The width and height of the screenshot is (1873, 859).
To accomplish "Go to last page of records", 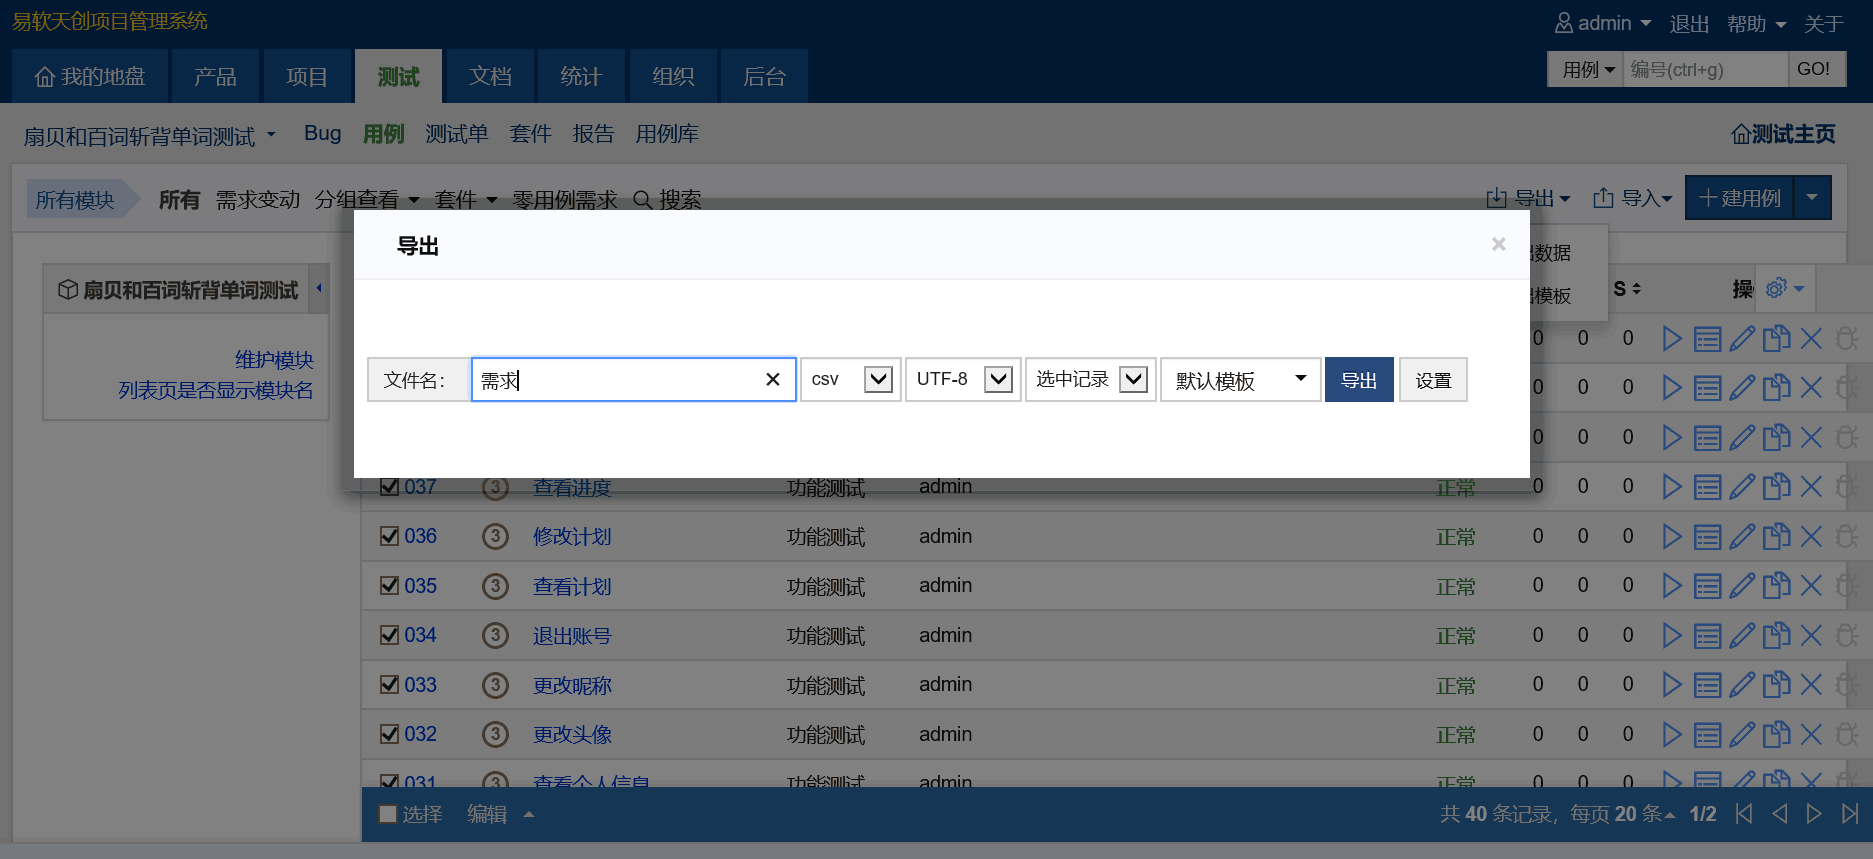I will point(1850,814).
